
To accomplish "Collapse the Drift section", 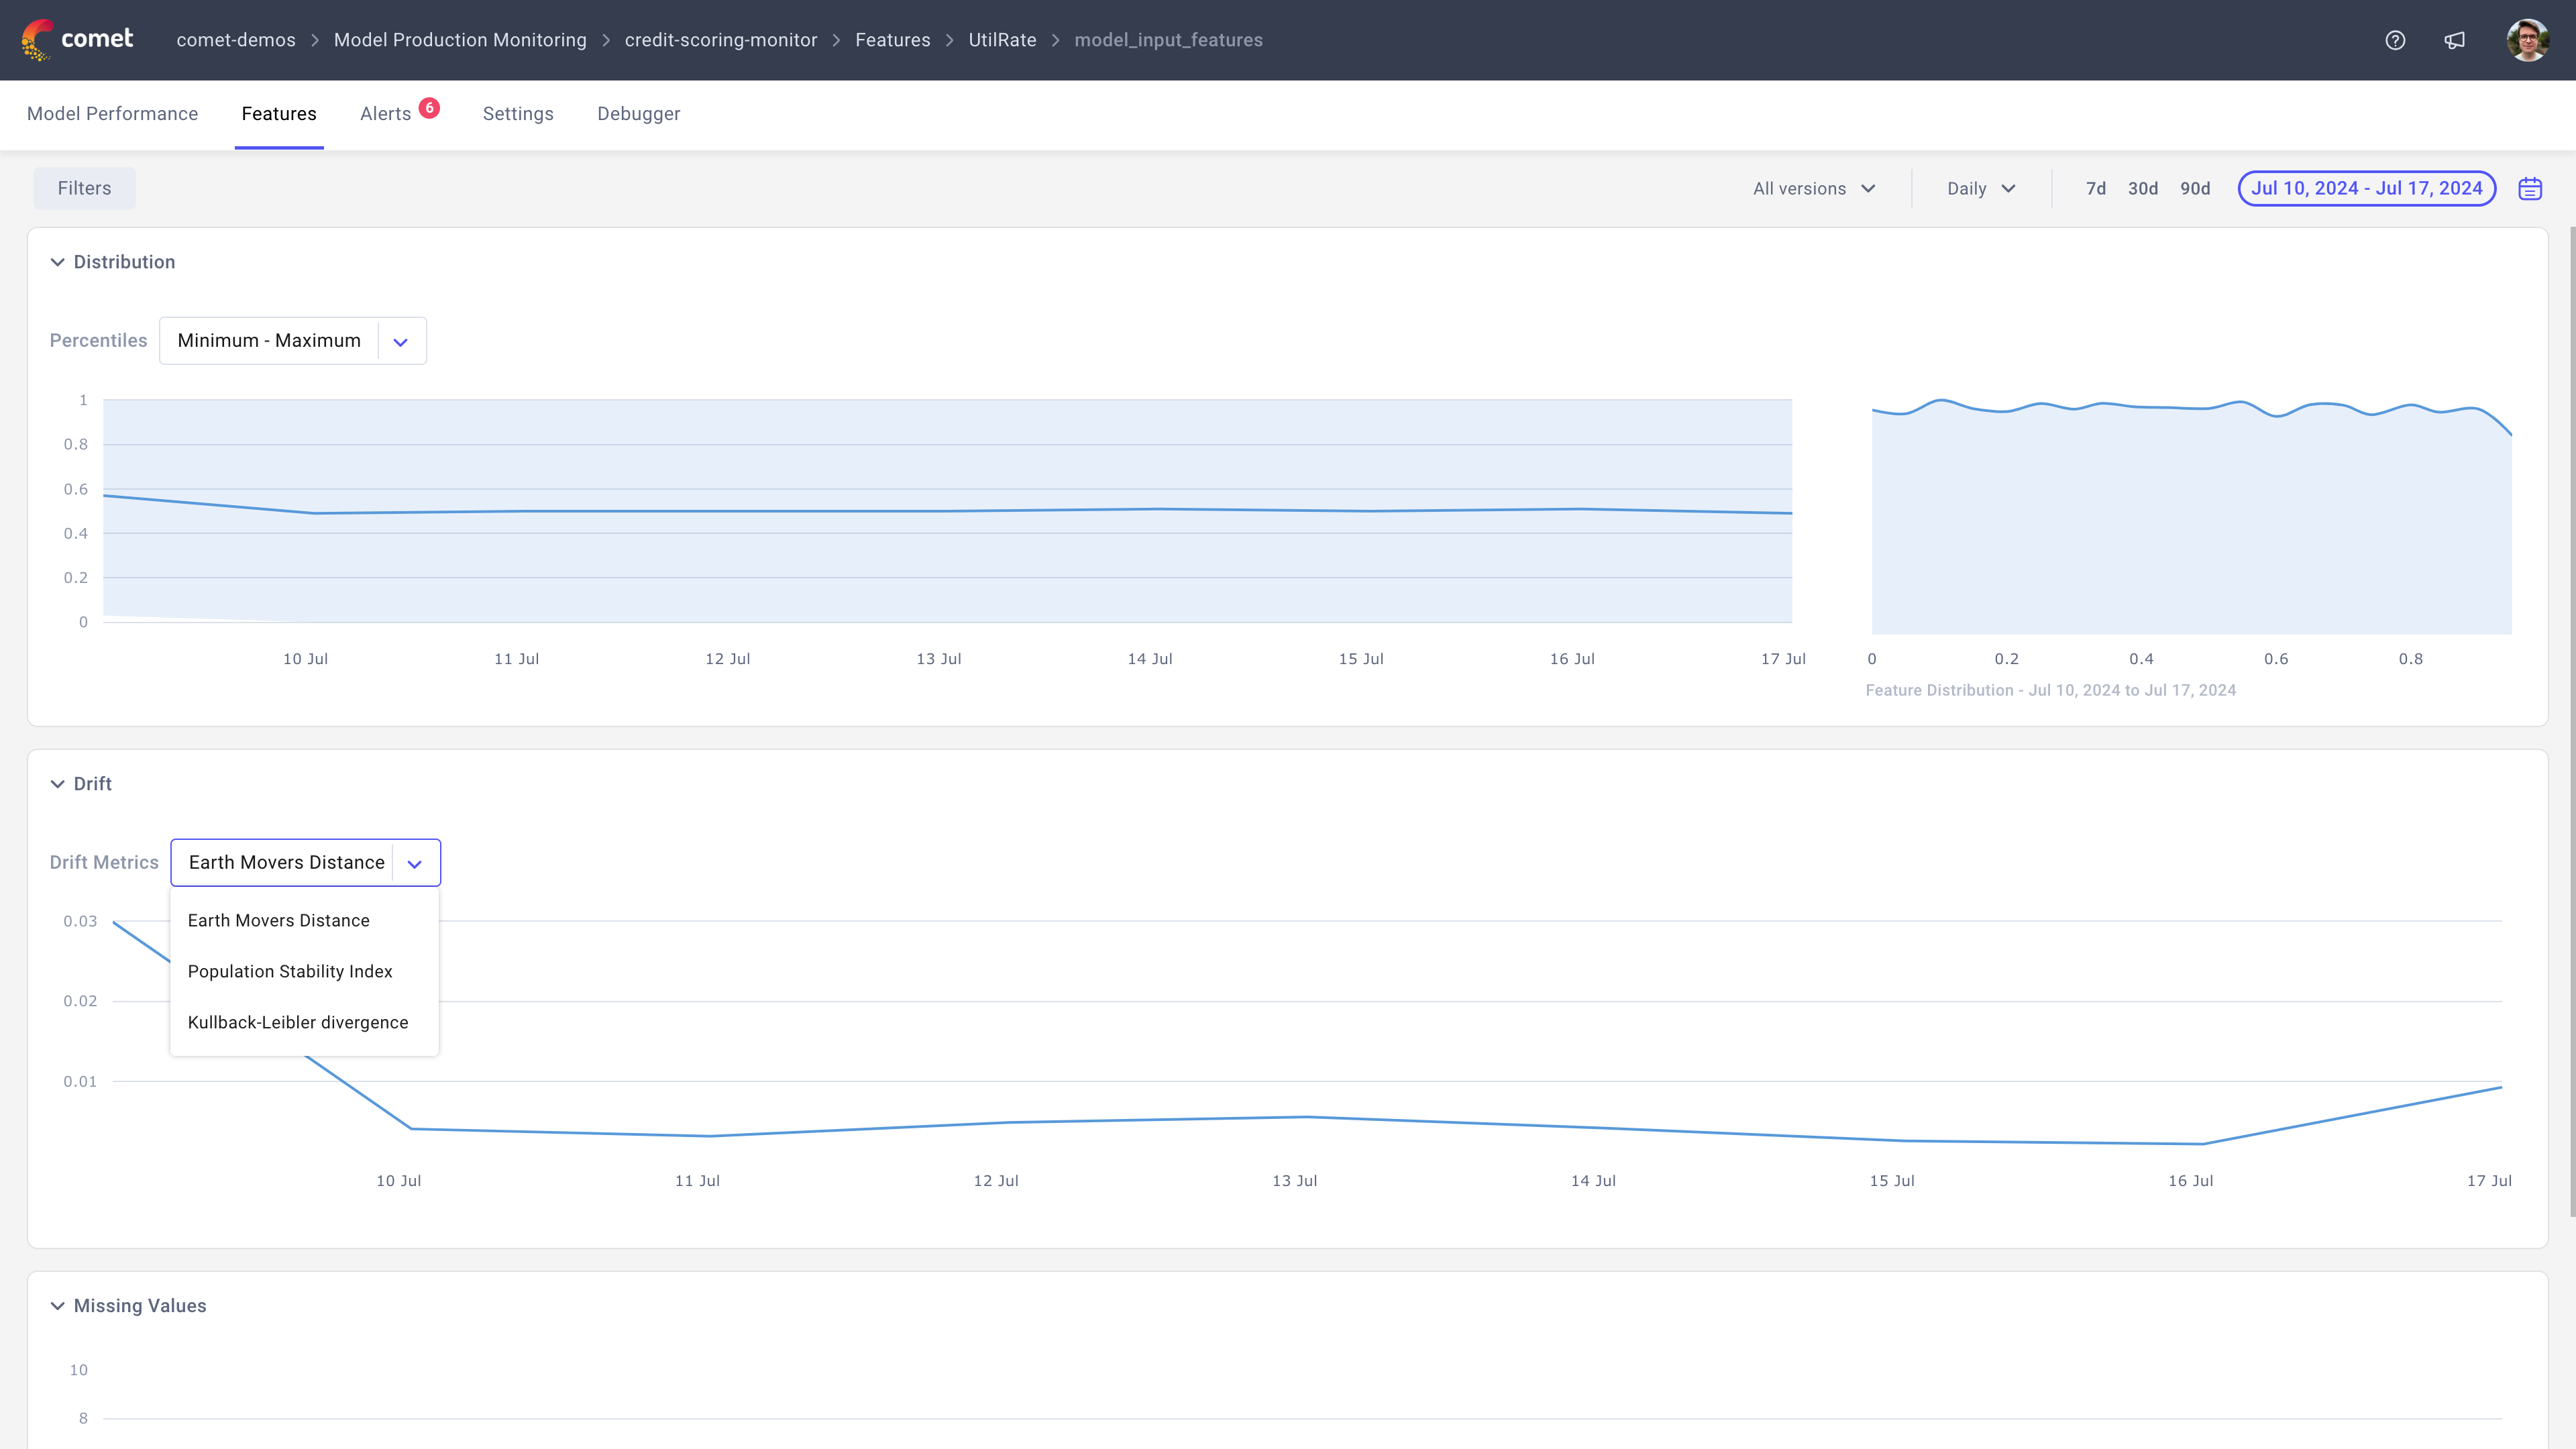I will [58, 783].
